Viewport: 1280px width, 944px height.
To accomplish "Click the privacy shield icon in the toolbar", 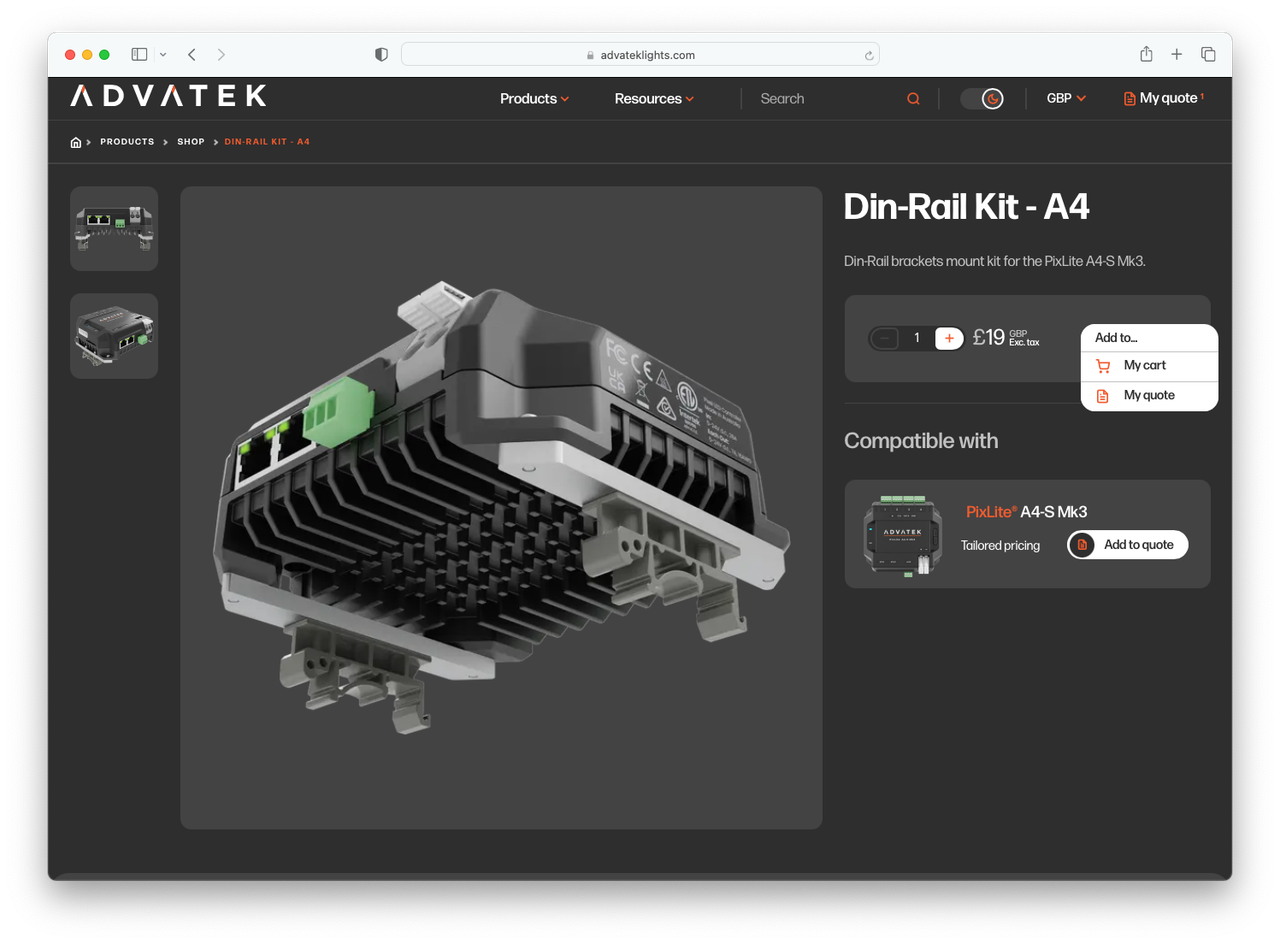I will tap(381, 55).
